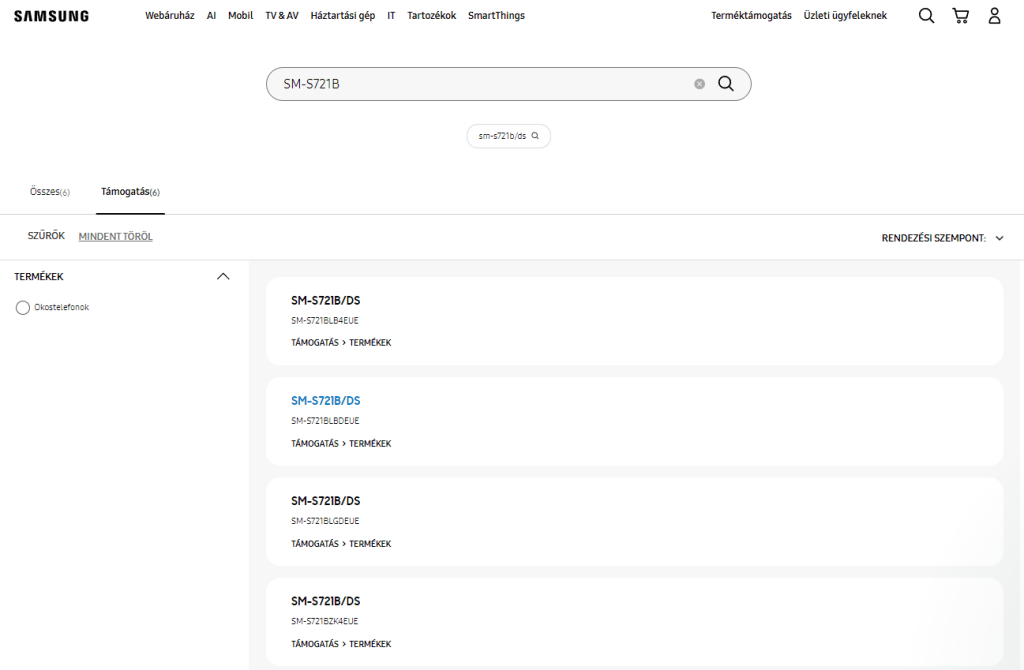Select the Támogatás tab
The width and height of the screenshot is (1024, 670).
pos(130,191)
